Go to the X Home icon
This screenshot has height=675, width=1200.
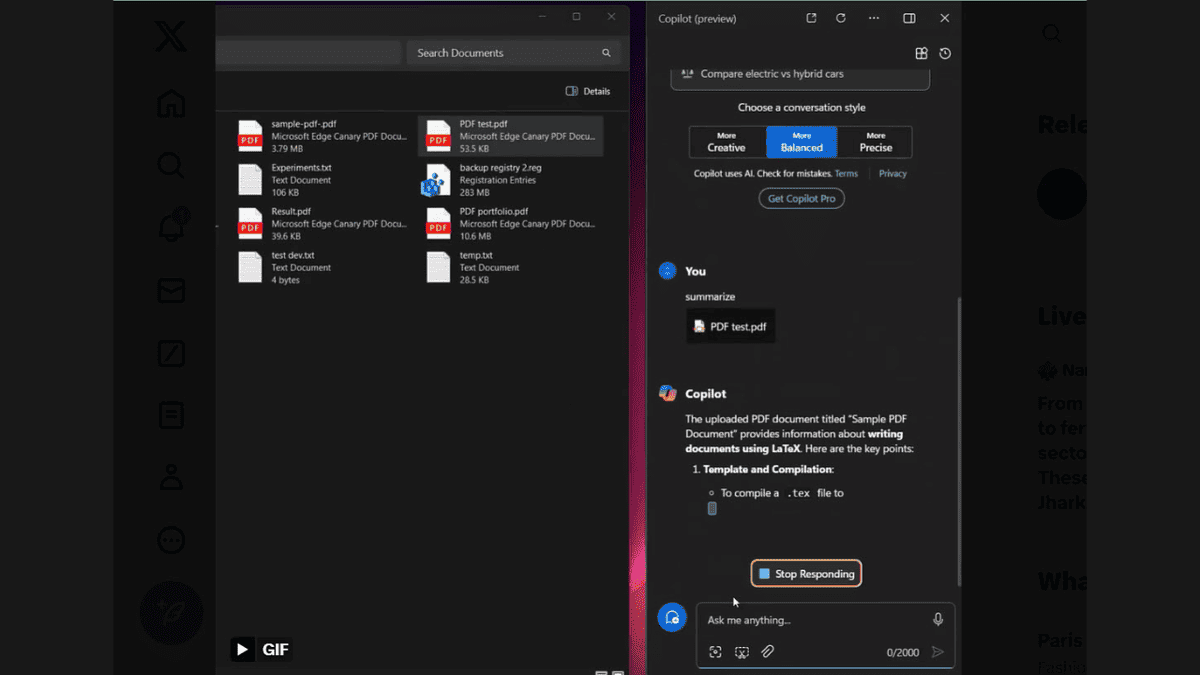171,103
